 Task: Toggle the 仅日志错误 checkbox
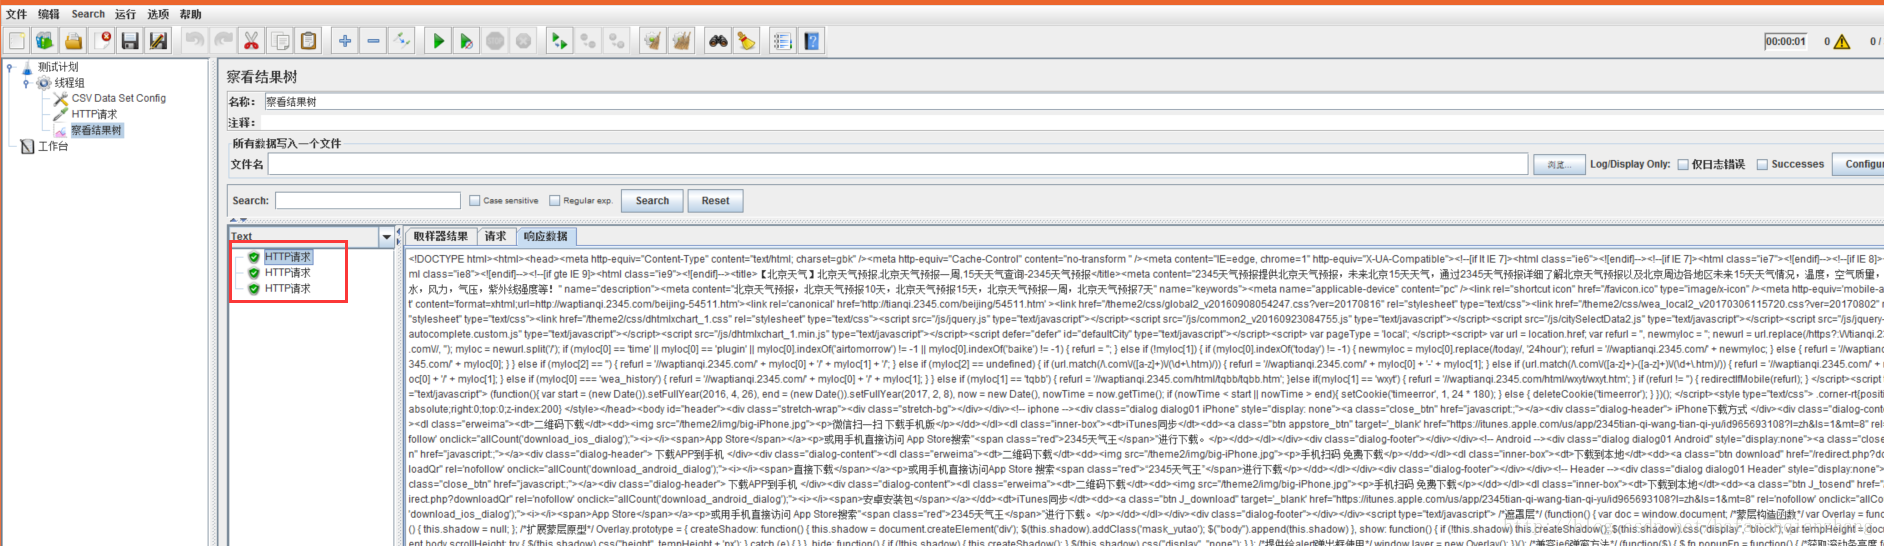1683,165
